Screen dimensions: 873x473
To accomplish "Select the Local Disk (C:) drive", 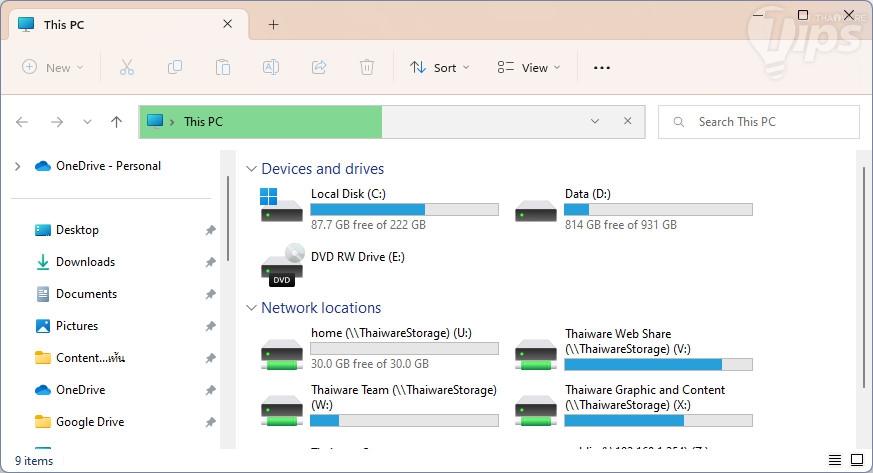I will pyautogui.click(x=380, y=209).
